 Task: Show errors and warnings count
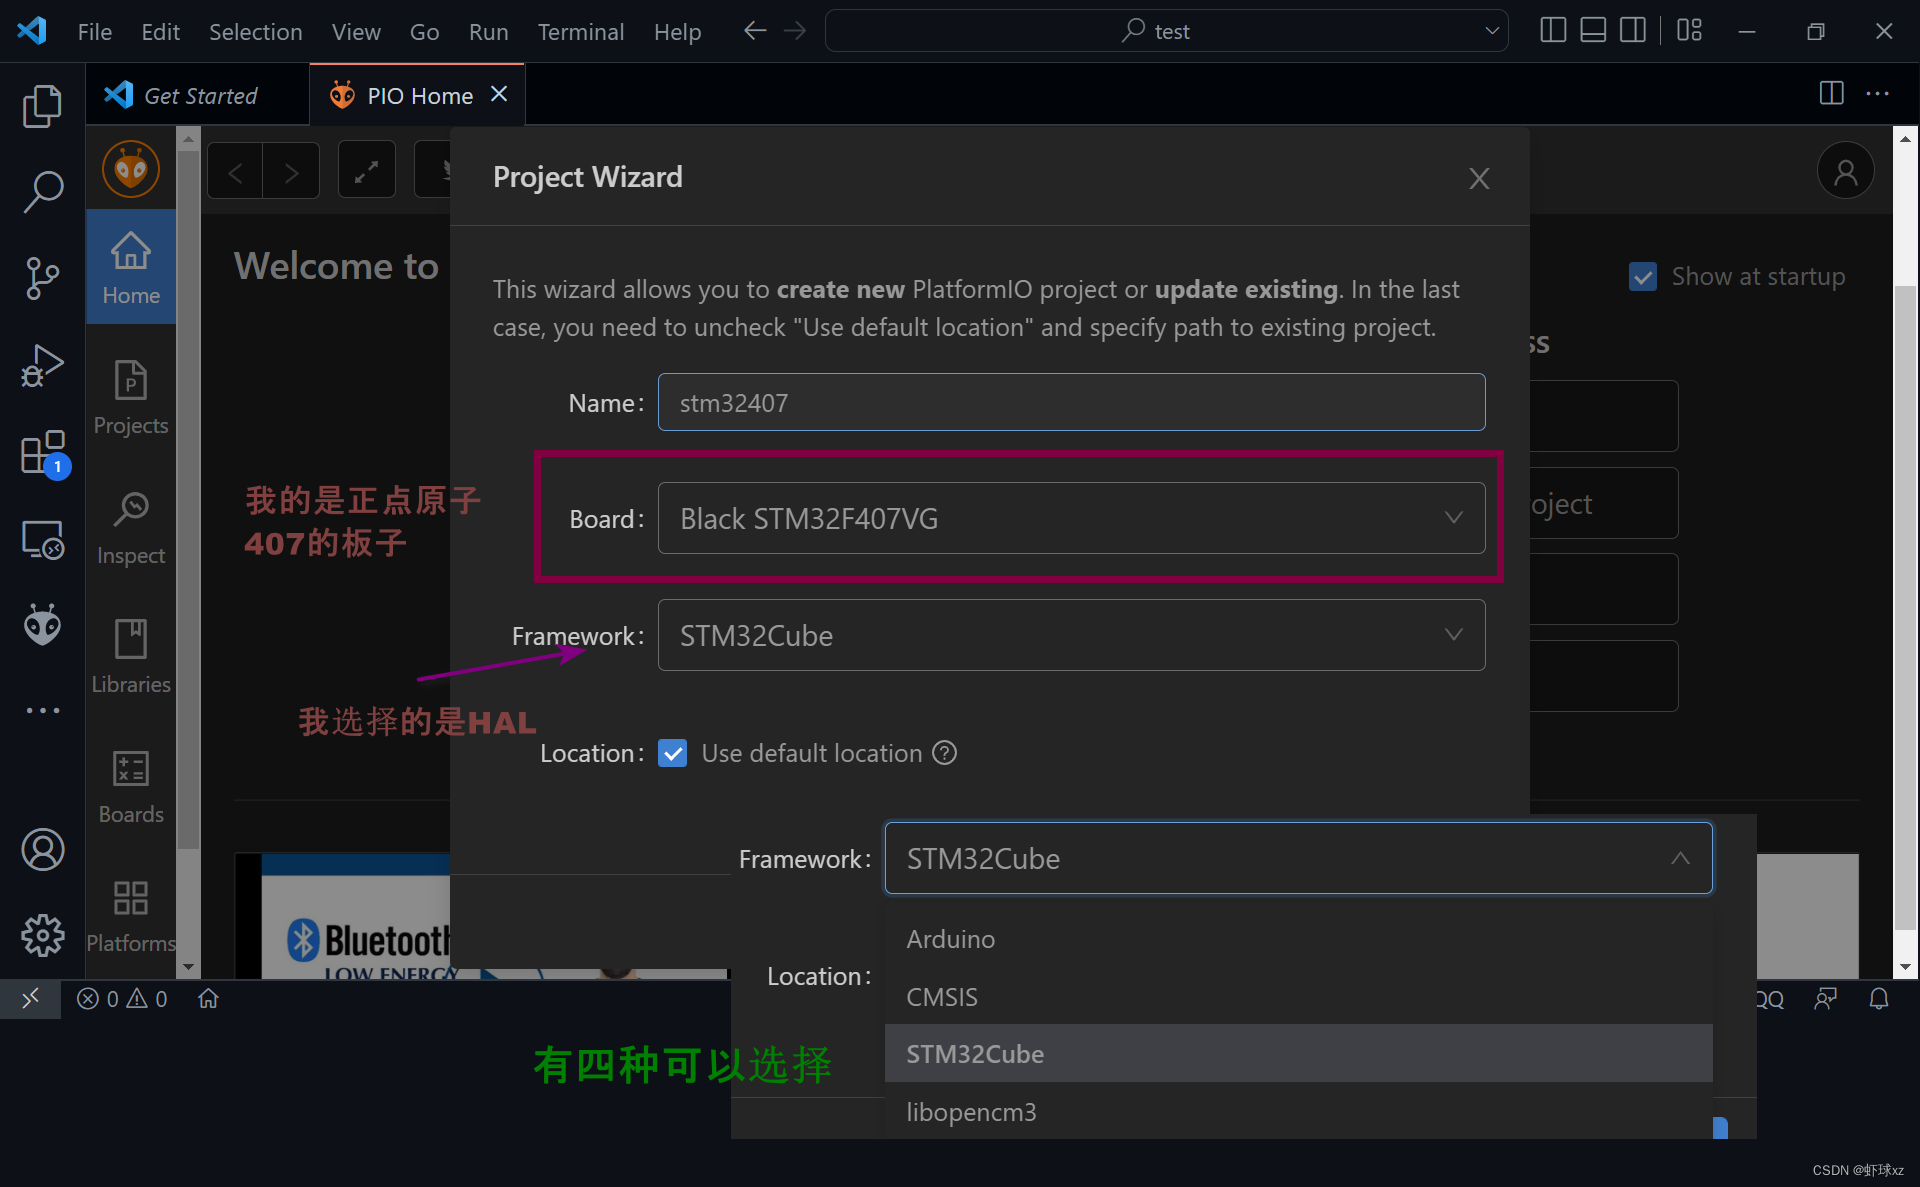(x=122, y=998)
